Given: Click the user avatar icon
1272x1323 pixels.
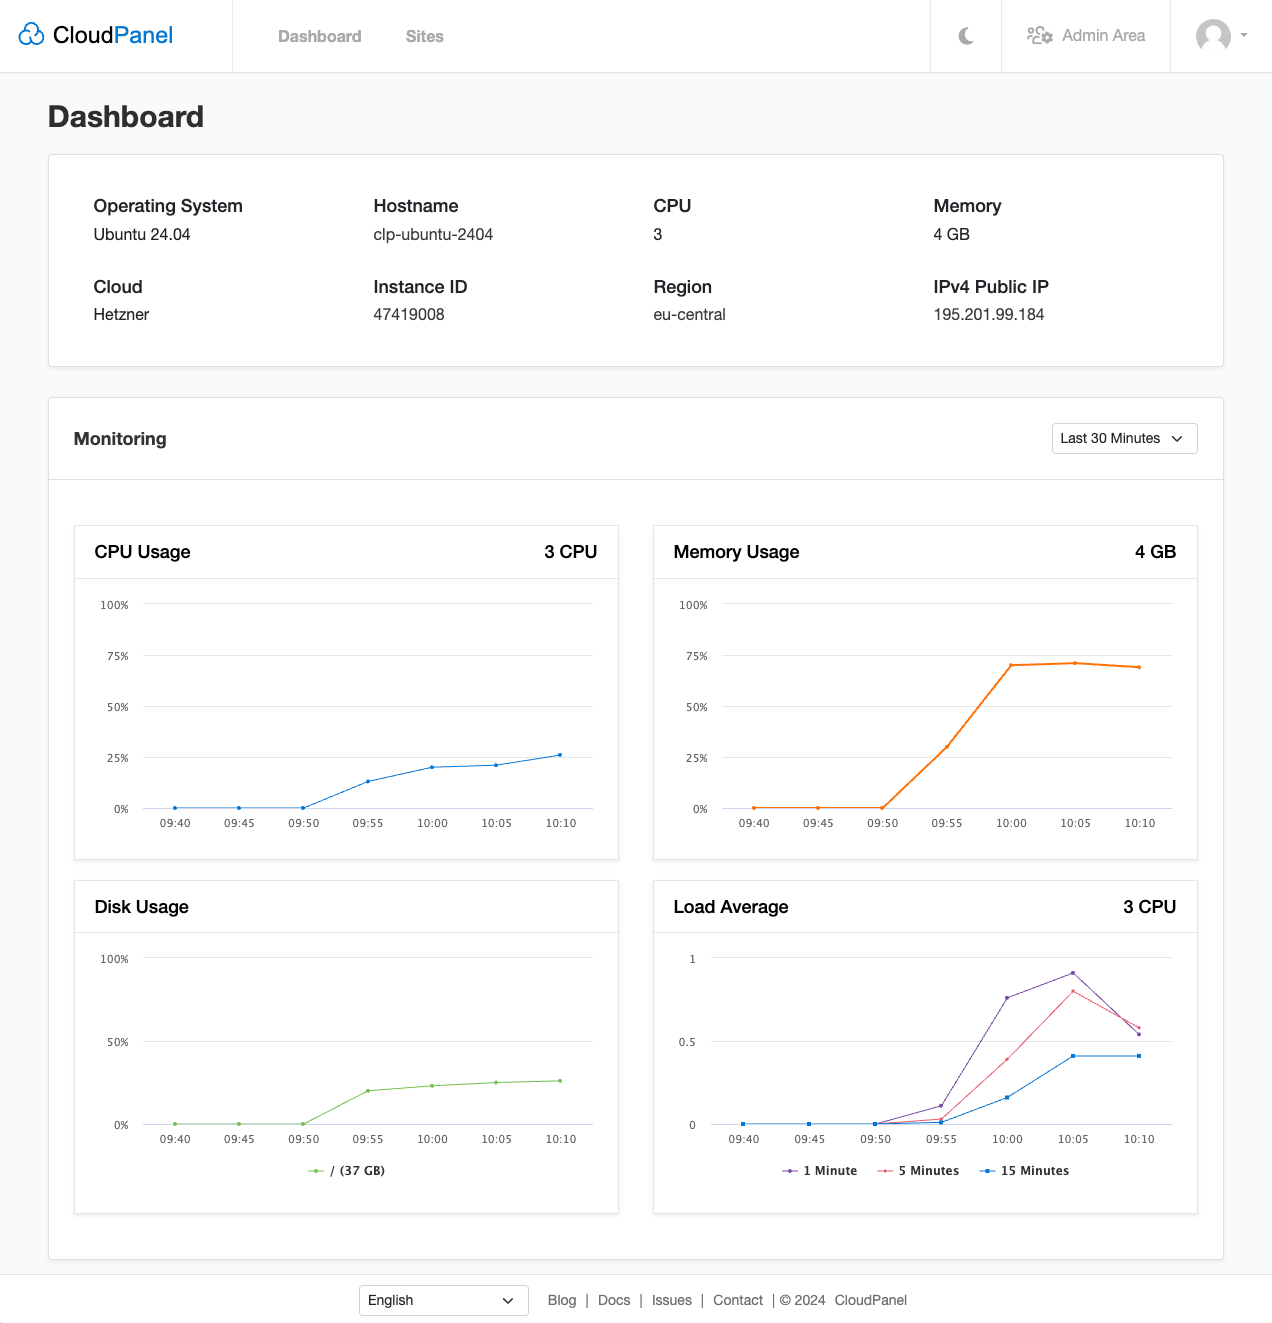Looking at the screenshot, I should point(1213,36).
